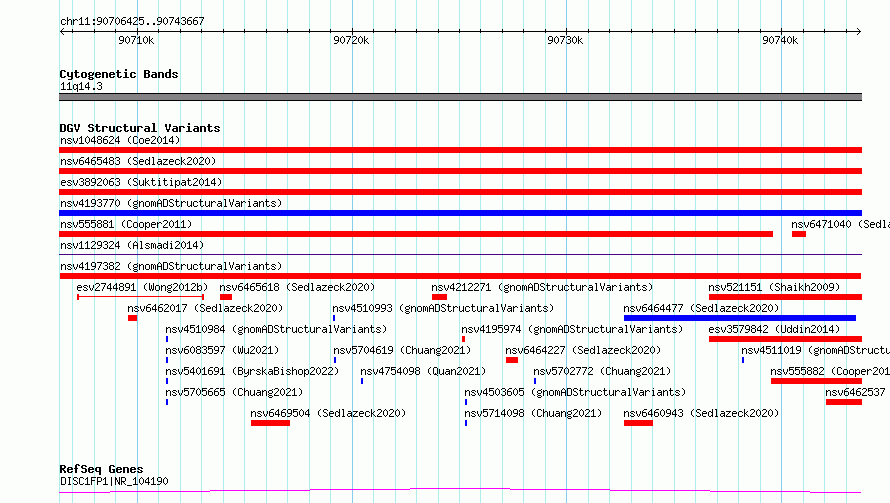Viewport: 890px width, 503px height.
Task: Open variant nsv1048624 (Coe2014)
Action: 120,140
